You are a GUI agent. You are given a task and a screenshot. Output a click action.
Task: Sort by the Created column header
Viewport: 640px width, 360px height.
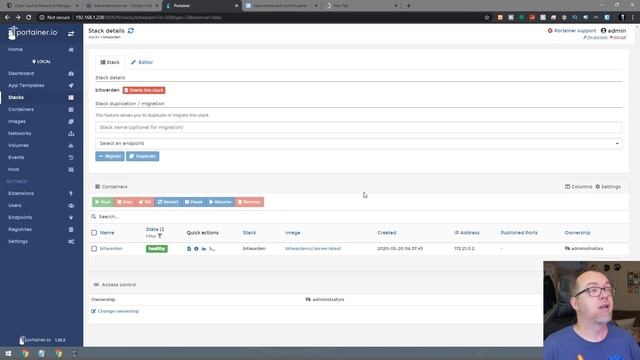click(x=387, y=233)
